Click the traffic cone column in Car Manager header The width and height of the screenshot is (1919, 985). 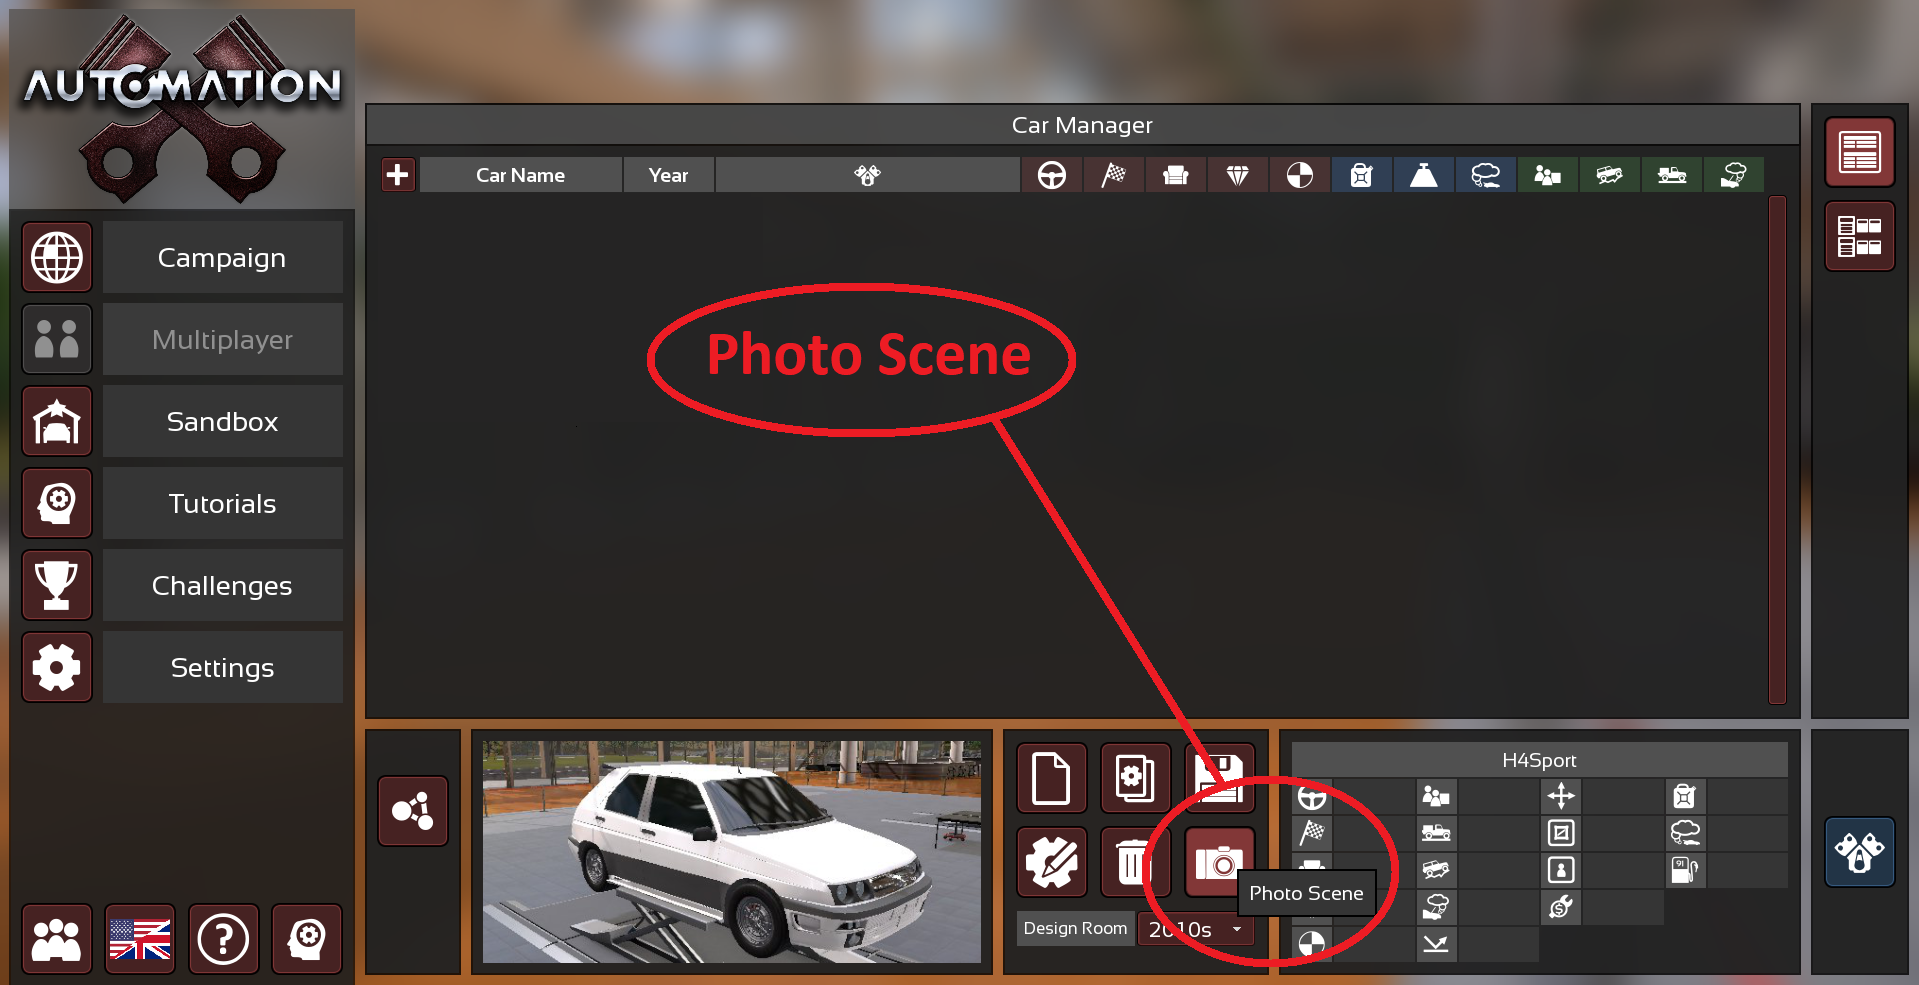[1424, 175]
